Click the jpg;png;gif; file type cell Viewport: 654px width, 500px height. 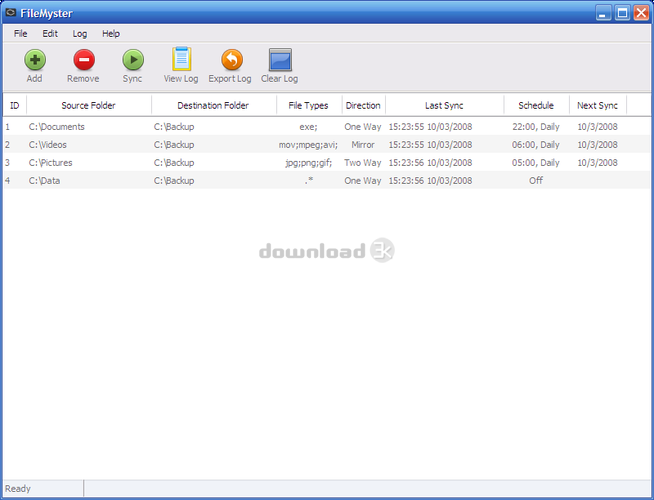pos(309,163)
